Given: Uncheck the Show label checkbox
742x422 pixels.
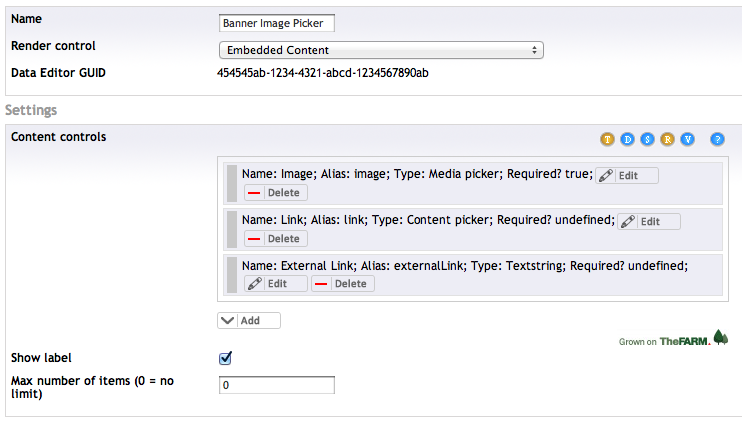Looking at the screenshot, I should [225, 358].
